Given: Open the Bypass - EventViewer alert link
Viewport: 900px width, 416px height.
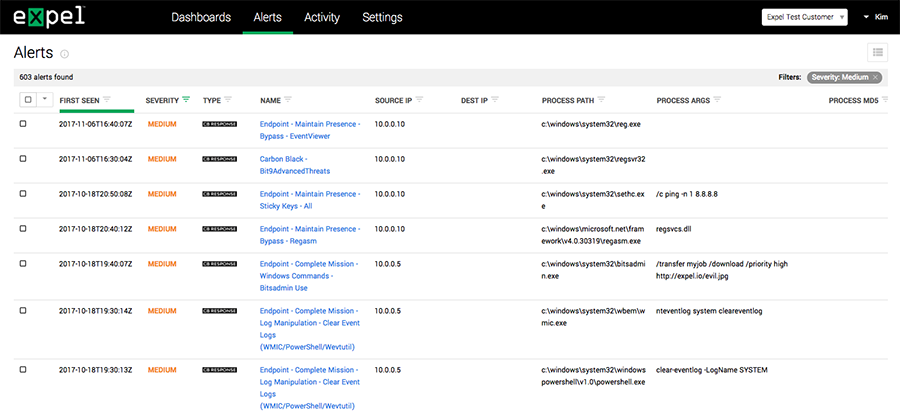Looking at the screenshot, I should click(x=310, y=130).
